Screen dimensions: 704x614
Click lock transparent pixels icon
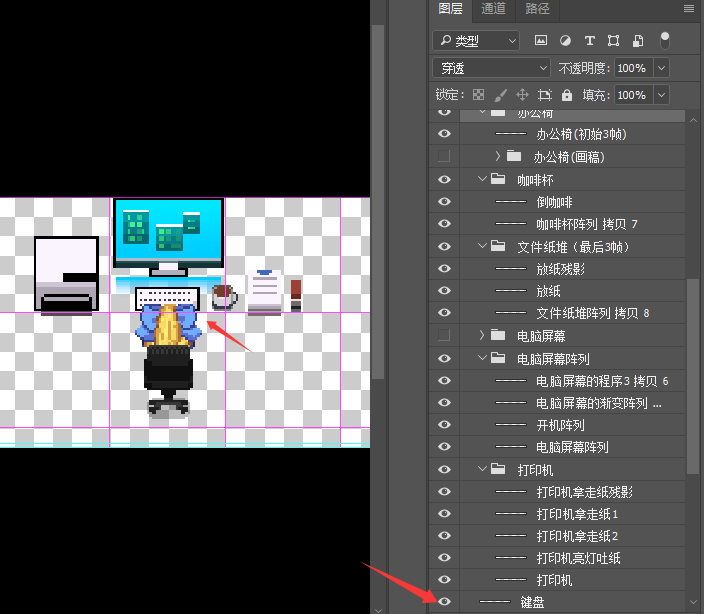pyautogui.click(x=478, y=95)
